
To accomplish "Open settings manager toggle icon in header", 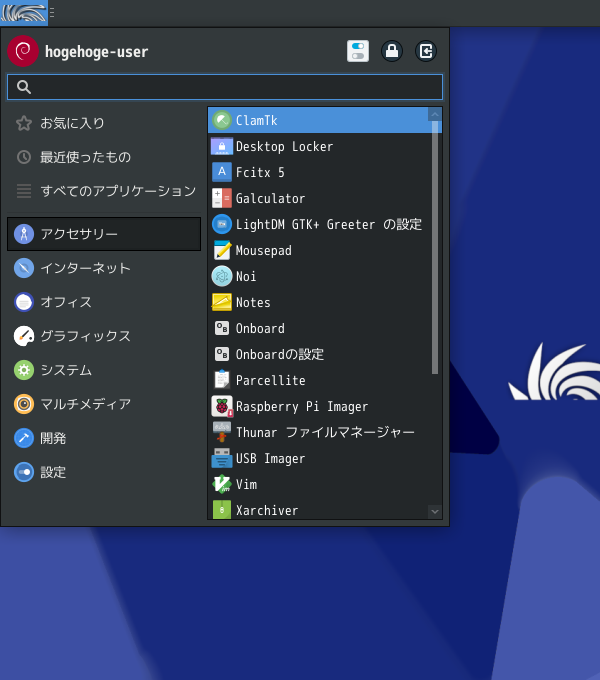I will coord(358,51).
